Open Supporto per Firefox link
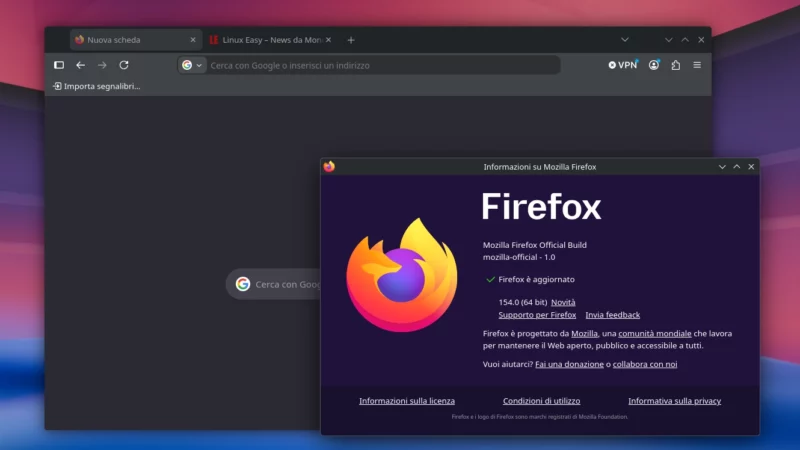Viewport: 800px width, 450px height. point(537,315)
